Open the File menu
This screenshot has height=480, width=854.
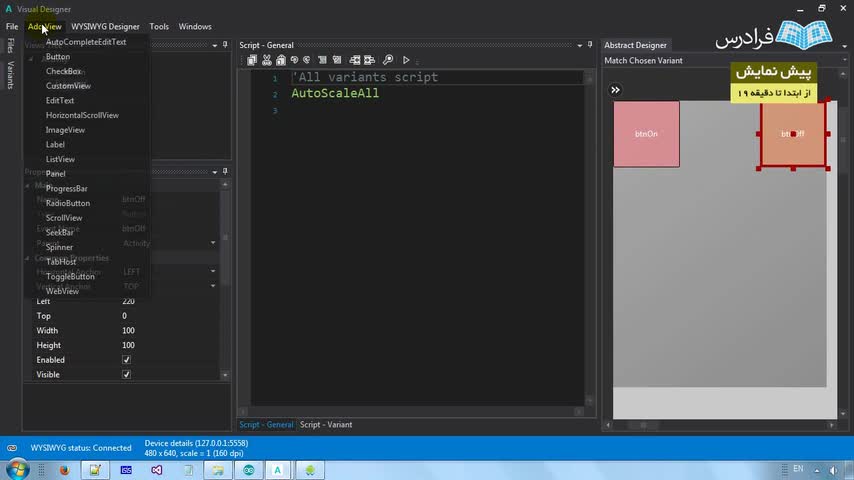[x=12, y=26]
